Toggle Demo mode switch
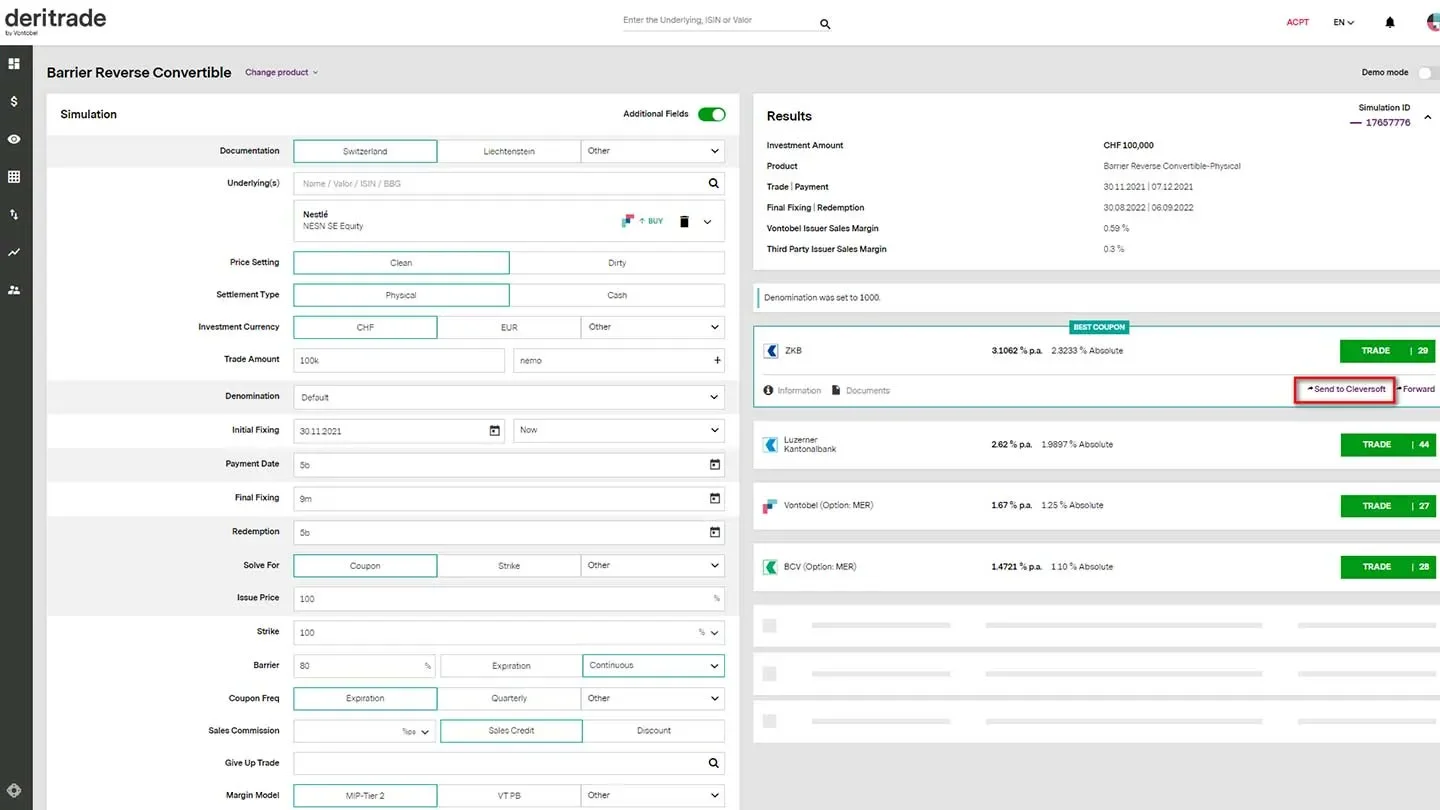1440x810 pixels. (x=1429, y=72)
